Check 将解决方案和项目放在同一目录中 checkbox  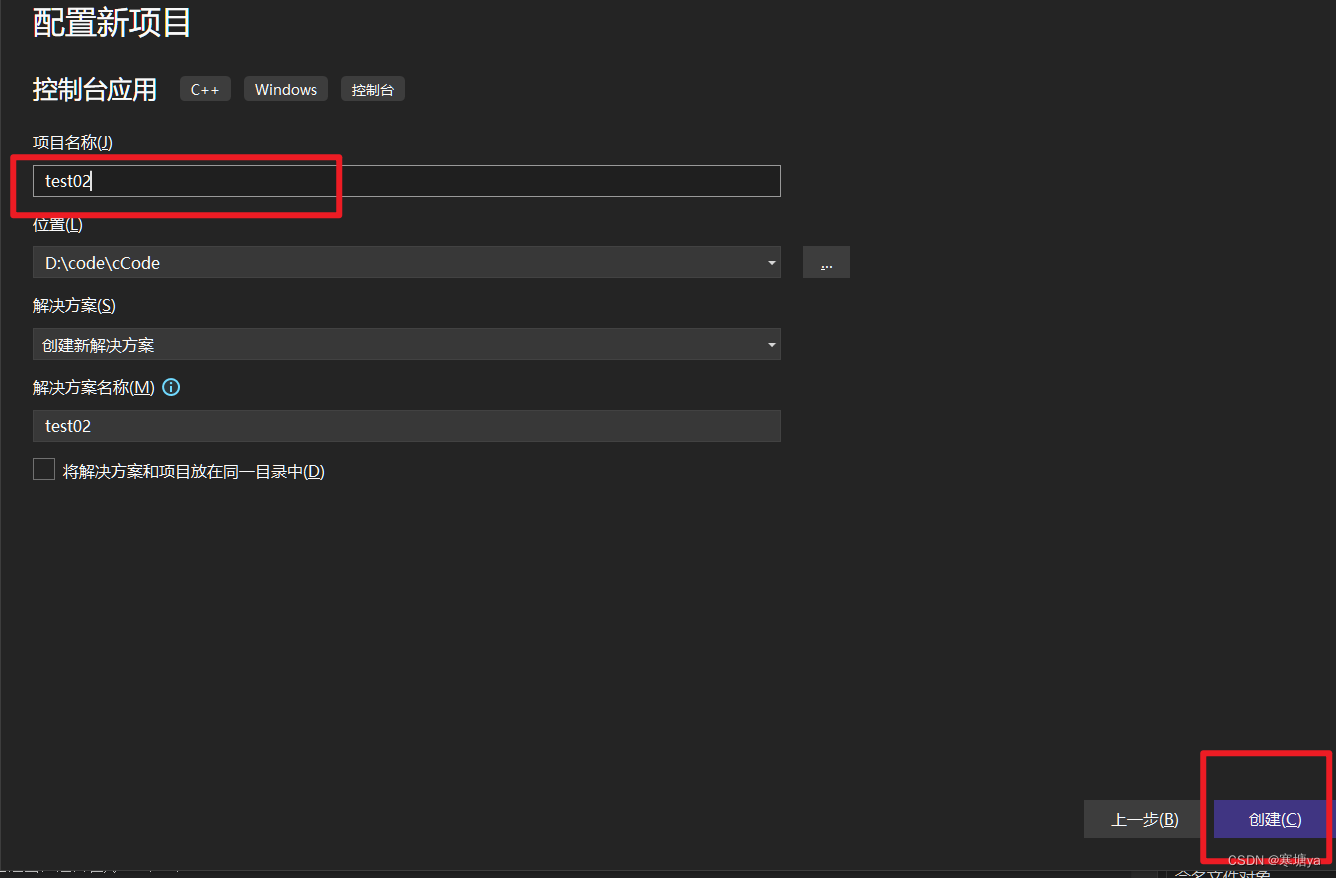click(x=44, y=470)
